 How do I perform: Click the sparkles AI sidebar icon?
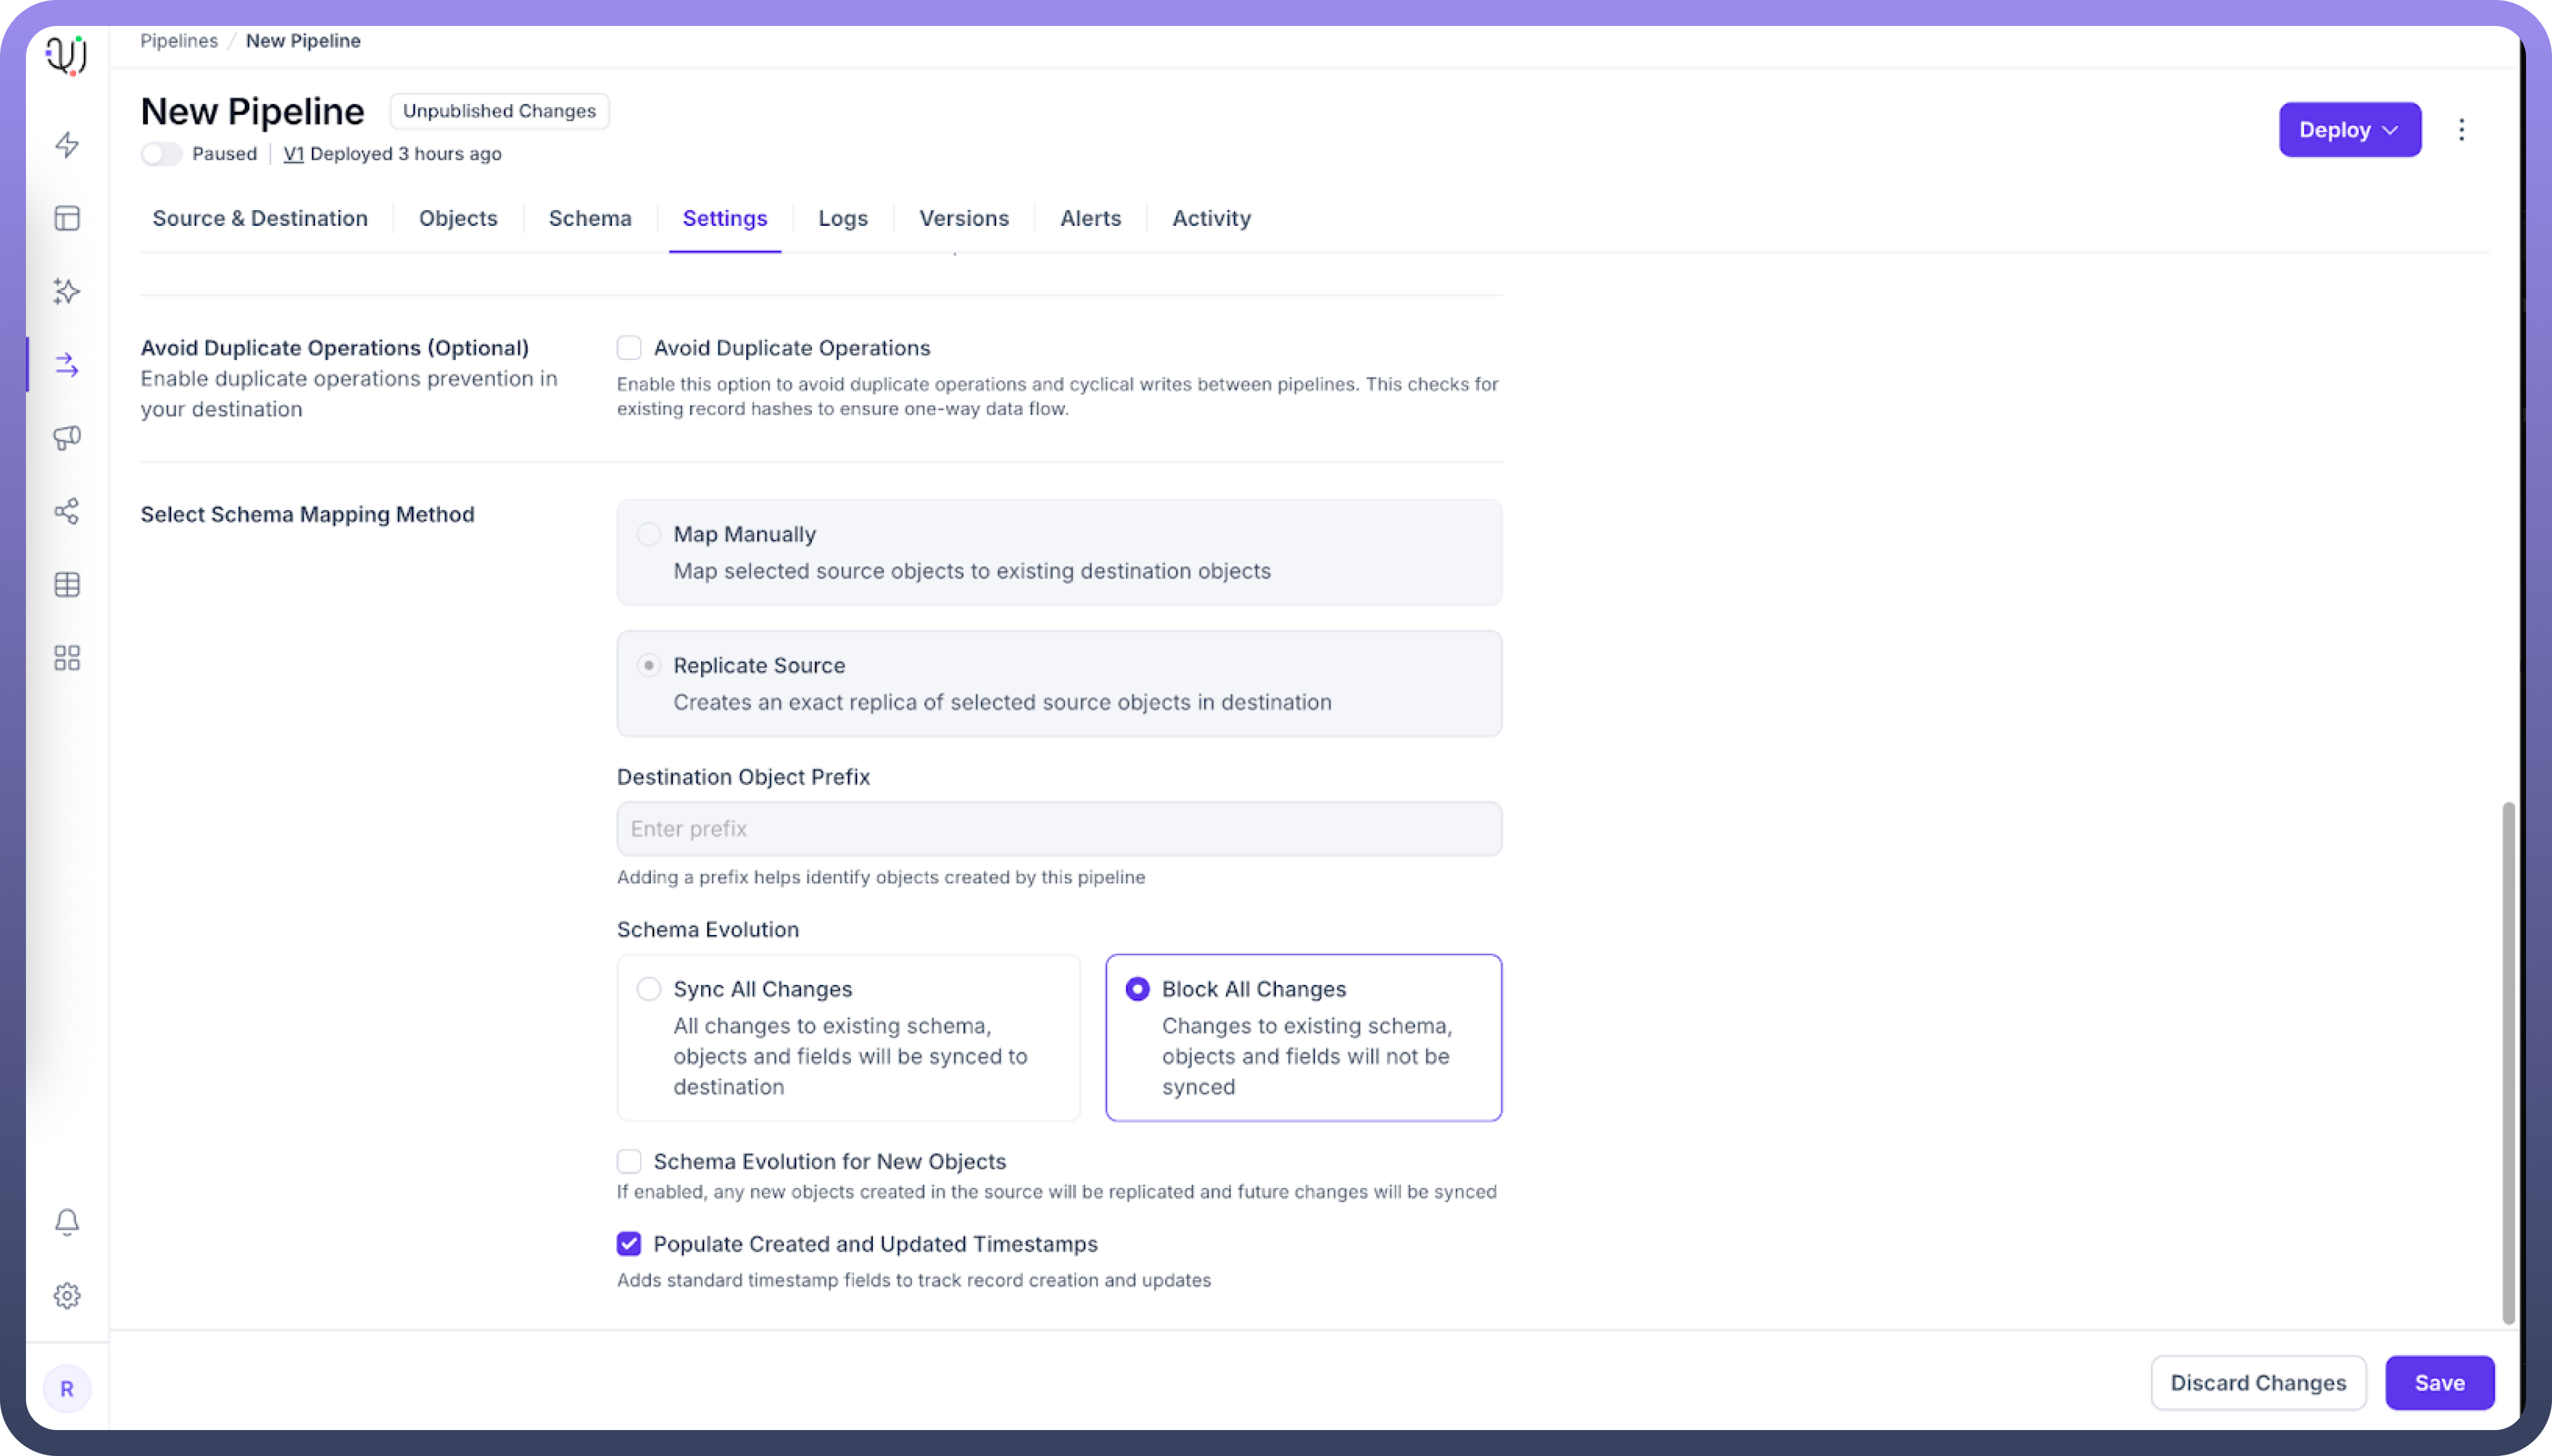[x=67, y=291]
